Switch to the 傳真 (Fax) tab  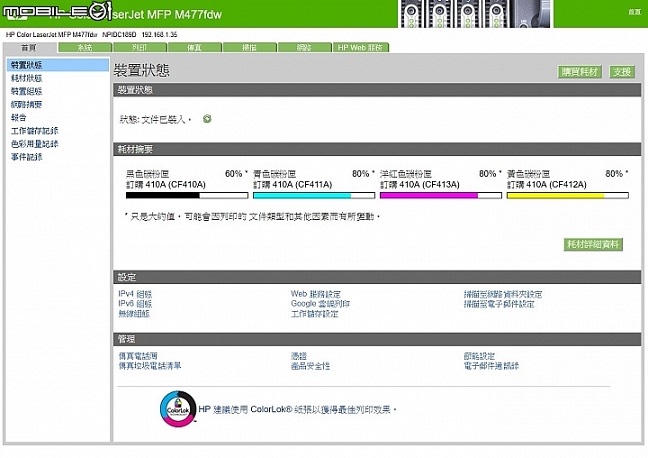194,48
